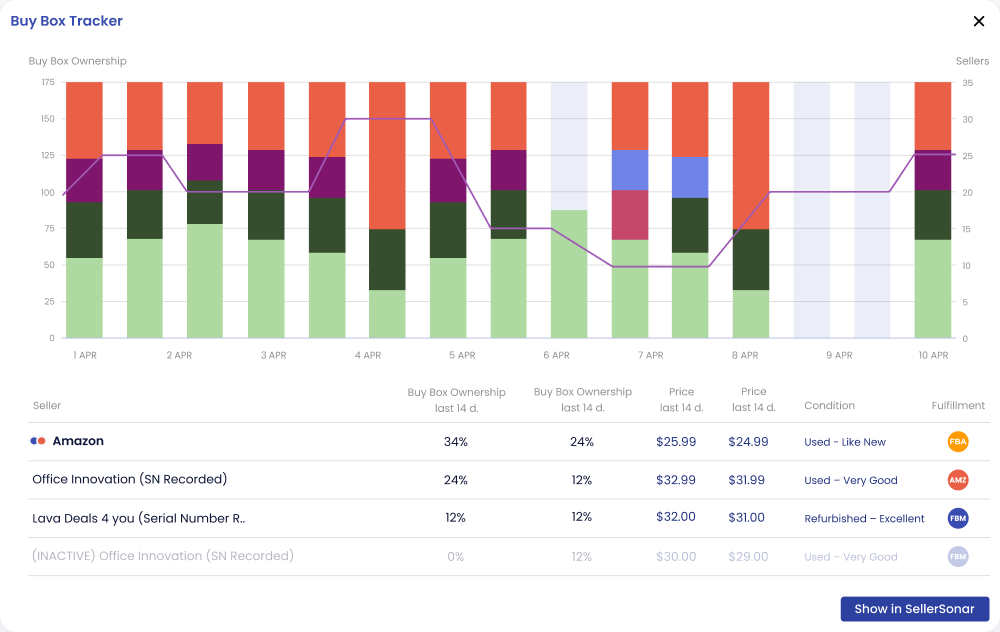The width and height of the screenshot is (1000, 632).
Task: Select the Amazon seller name
Action: tap(78, 441)
